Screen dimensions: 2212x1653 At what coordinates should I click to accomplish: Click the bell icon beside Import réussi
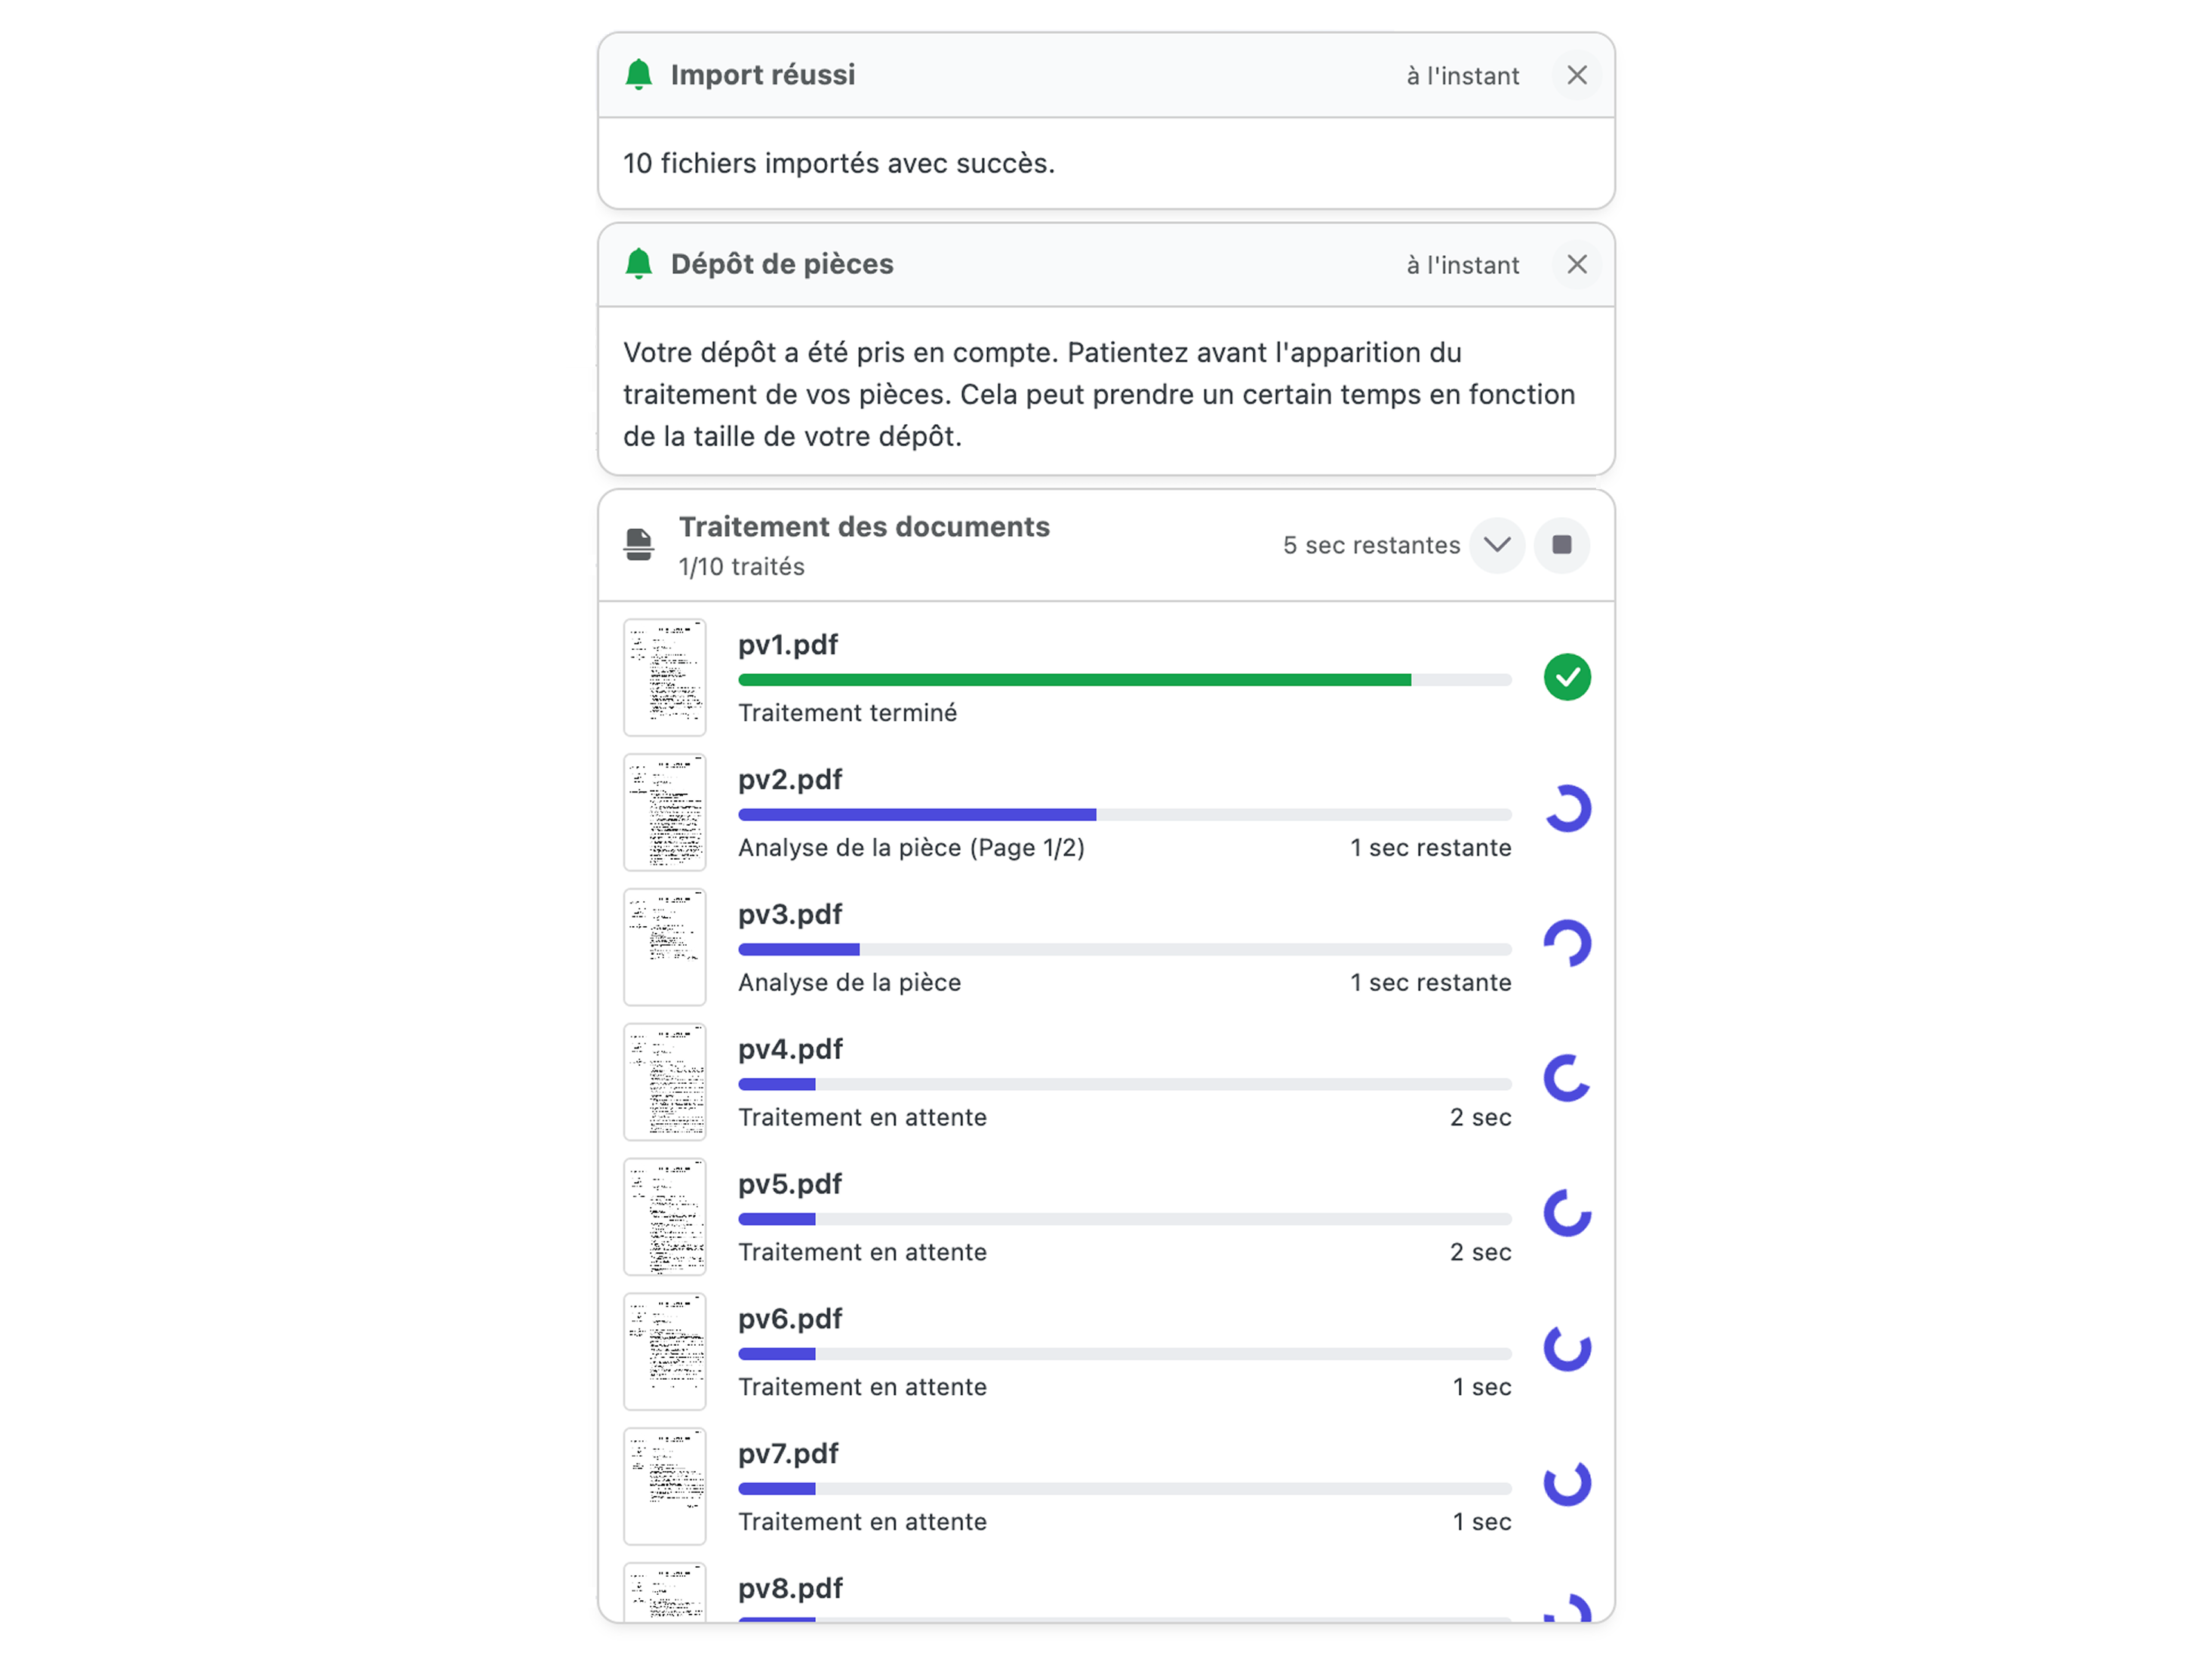coord(638,75)
